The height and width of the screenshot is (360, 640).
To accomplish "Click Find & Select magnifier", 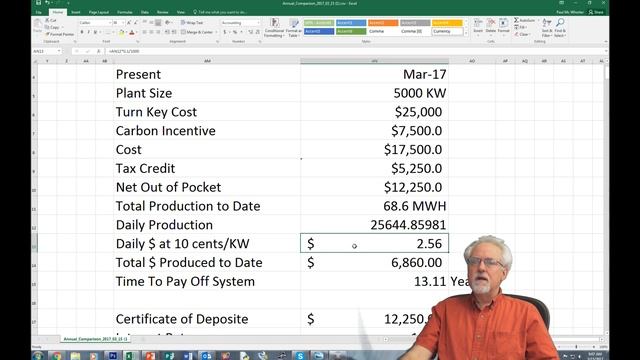I will point(560,27).
